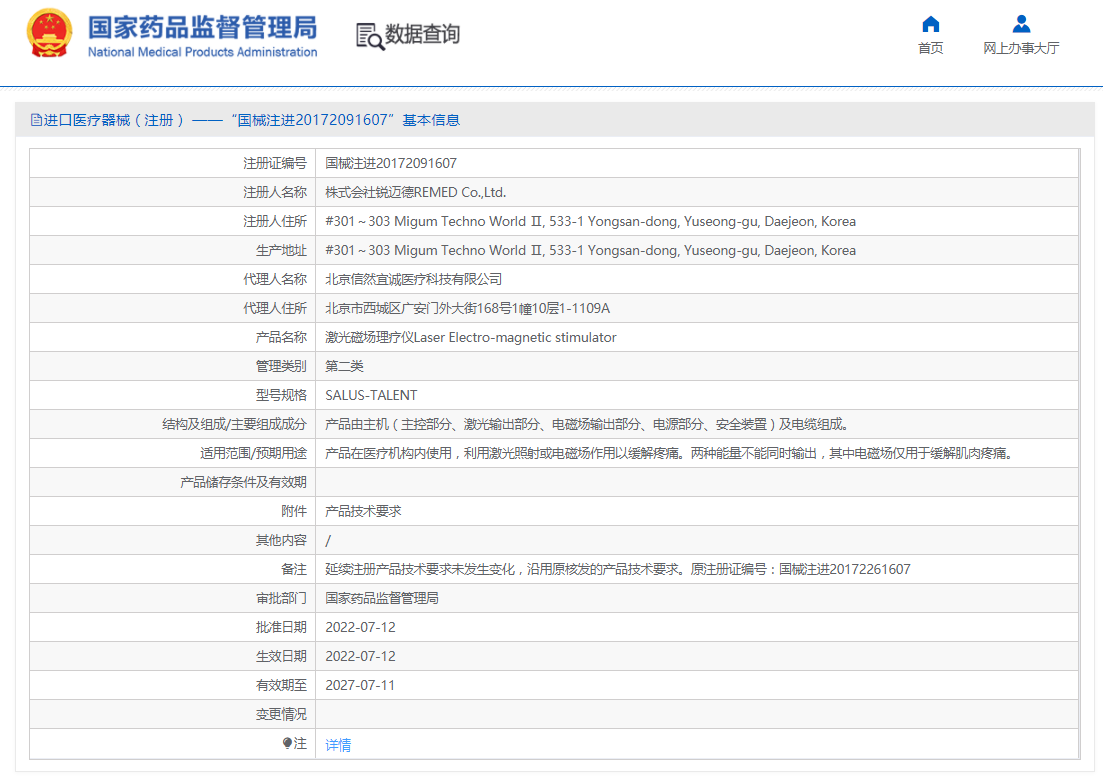Viewport: 1103px width, 780px height.
Task: Click the 注册证编号 row label
Action: (275, 163)
